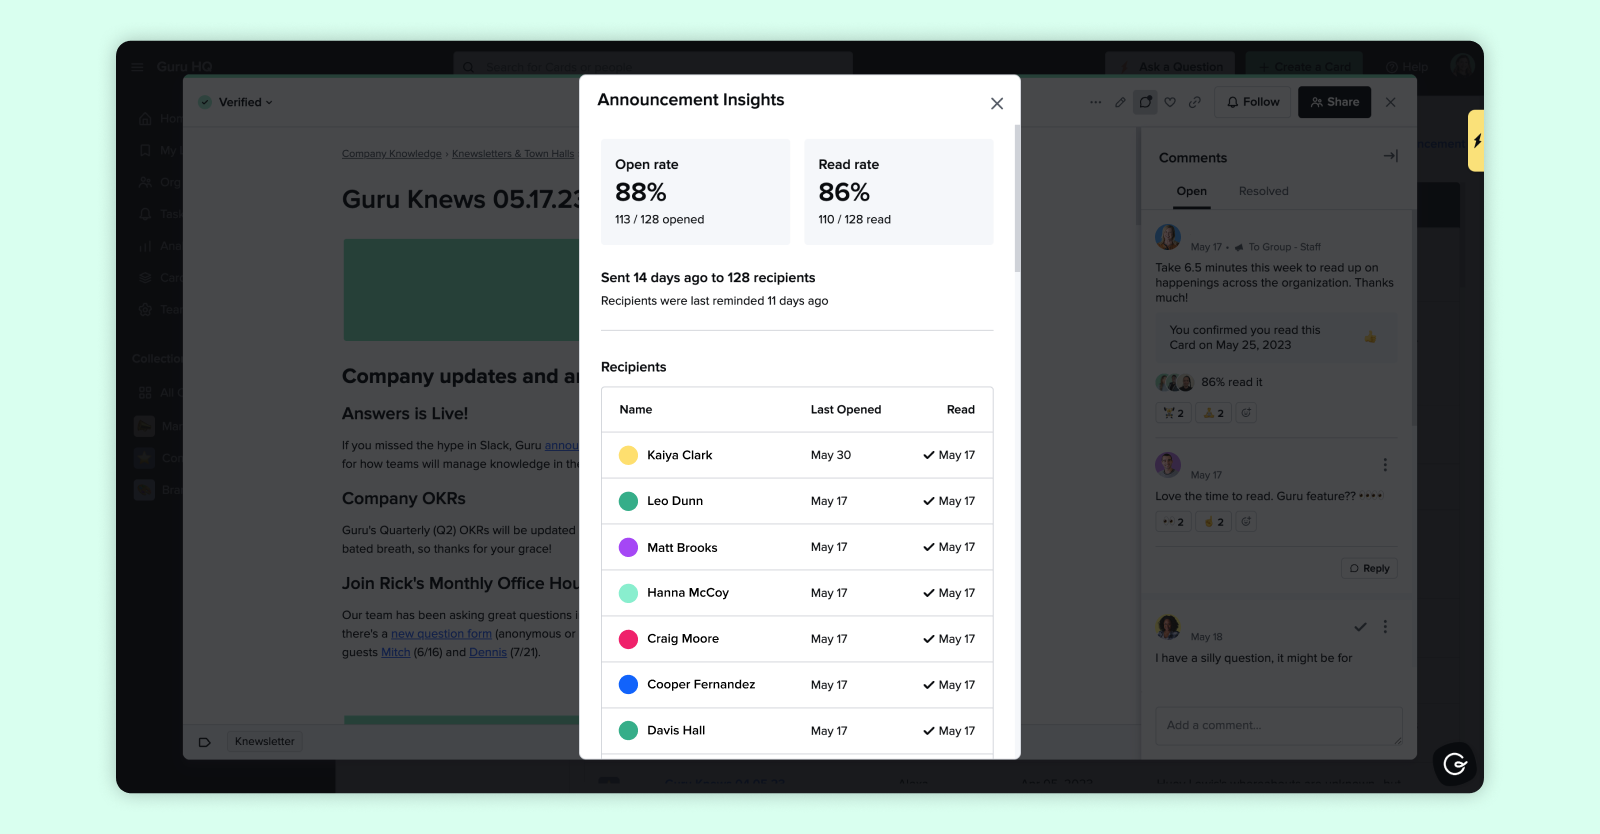Click the pencil edit card icon
Image resolution: width=1600 pixels, height=834 pixels.
coord(1120,102)
